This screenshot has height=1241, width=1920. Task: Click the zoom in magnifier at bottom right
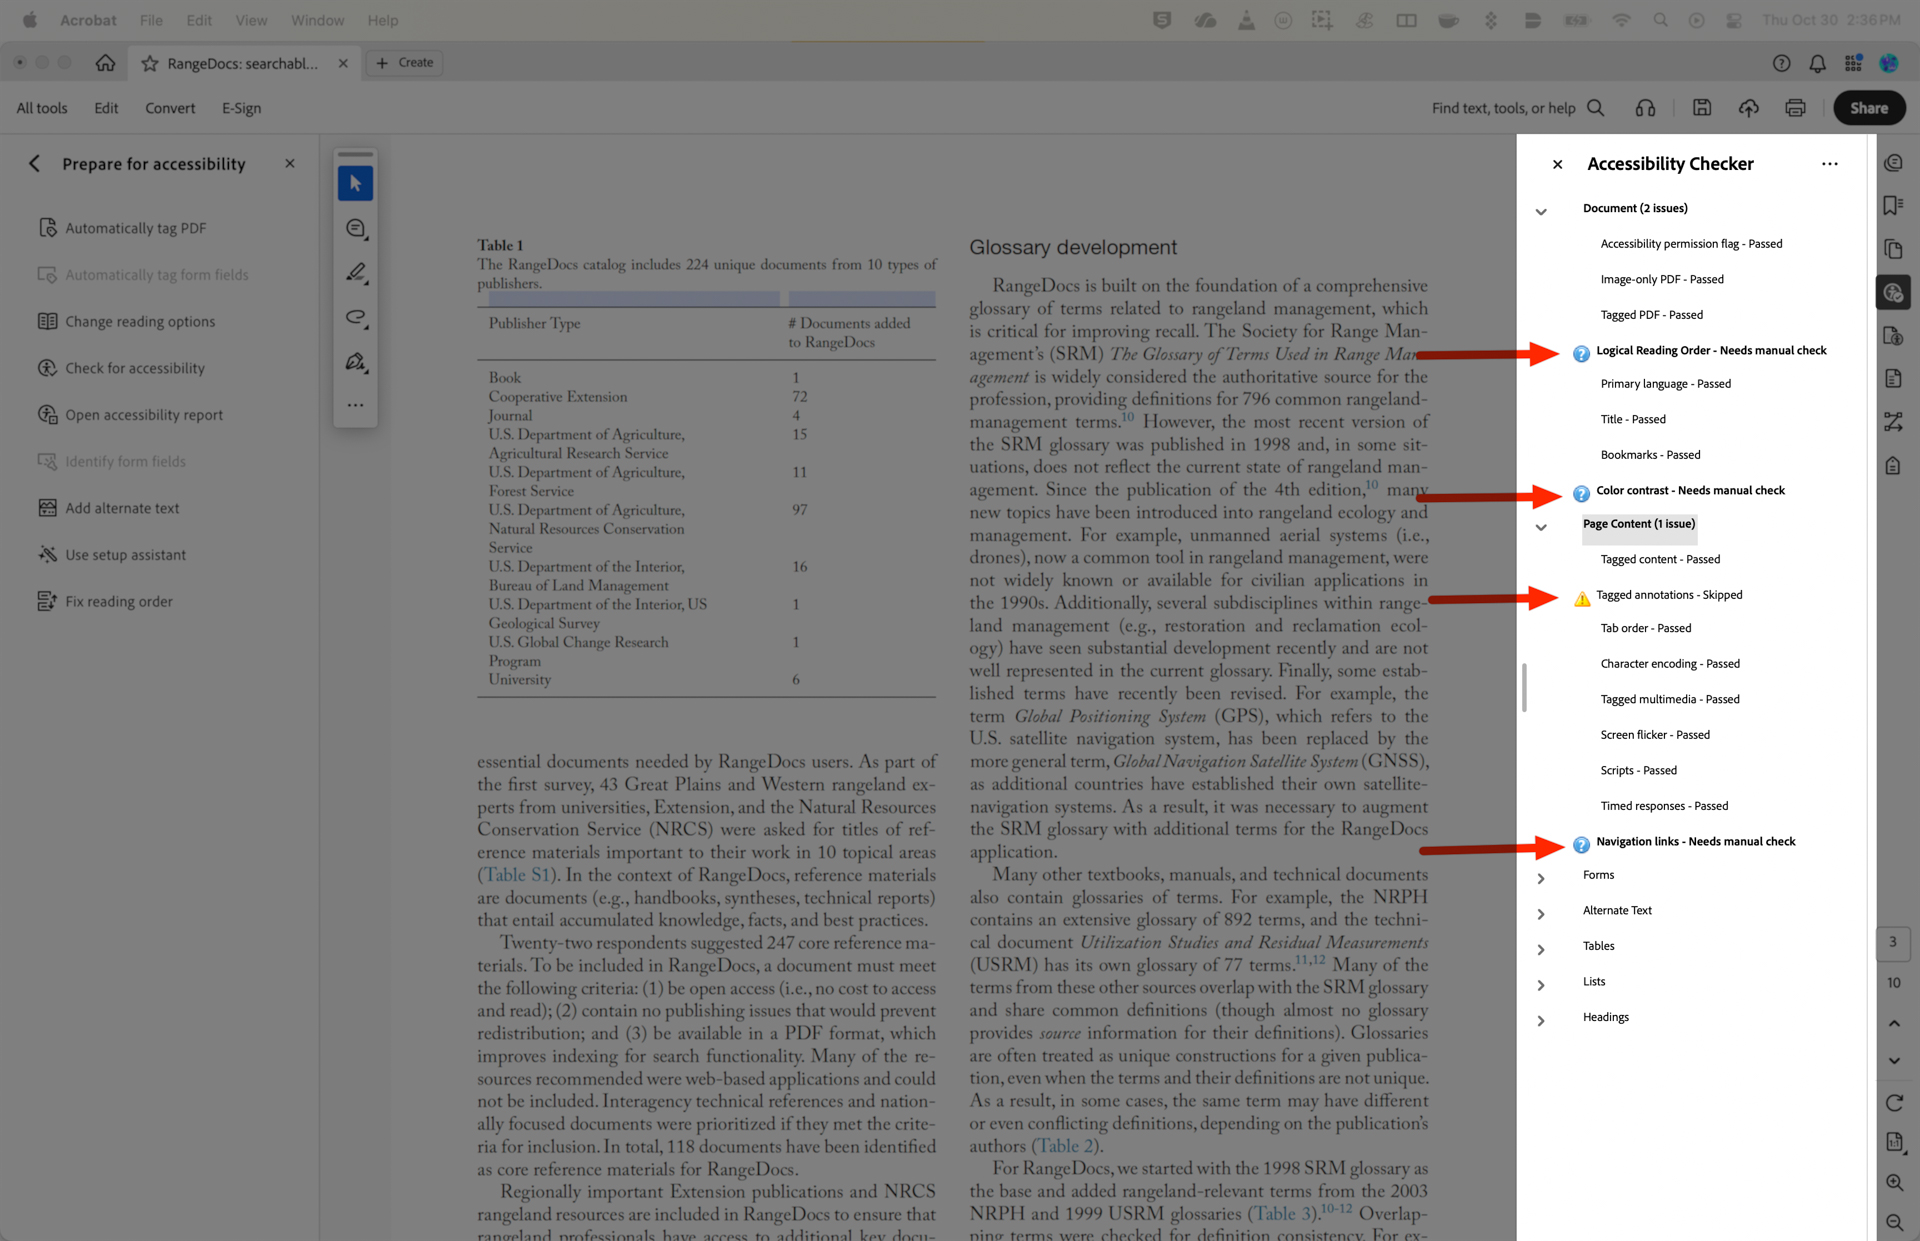click(x=1895, y=1182)
